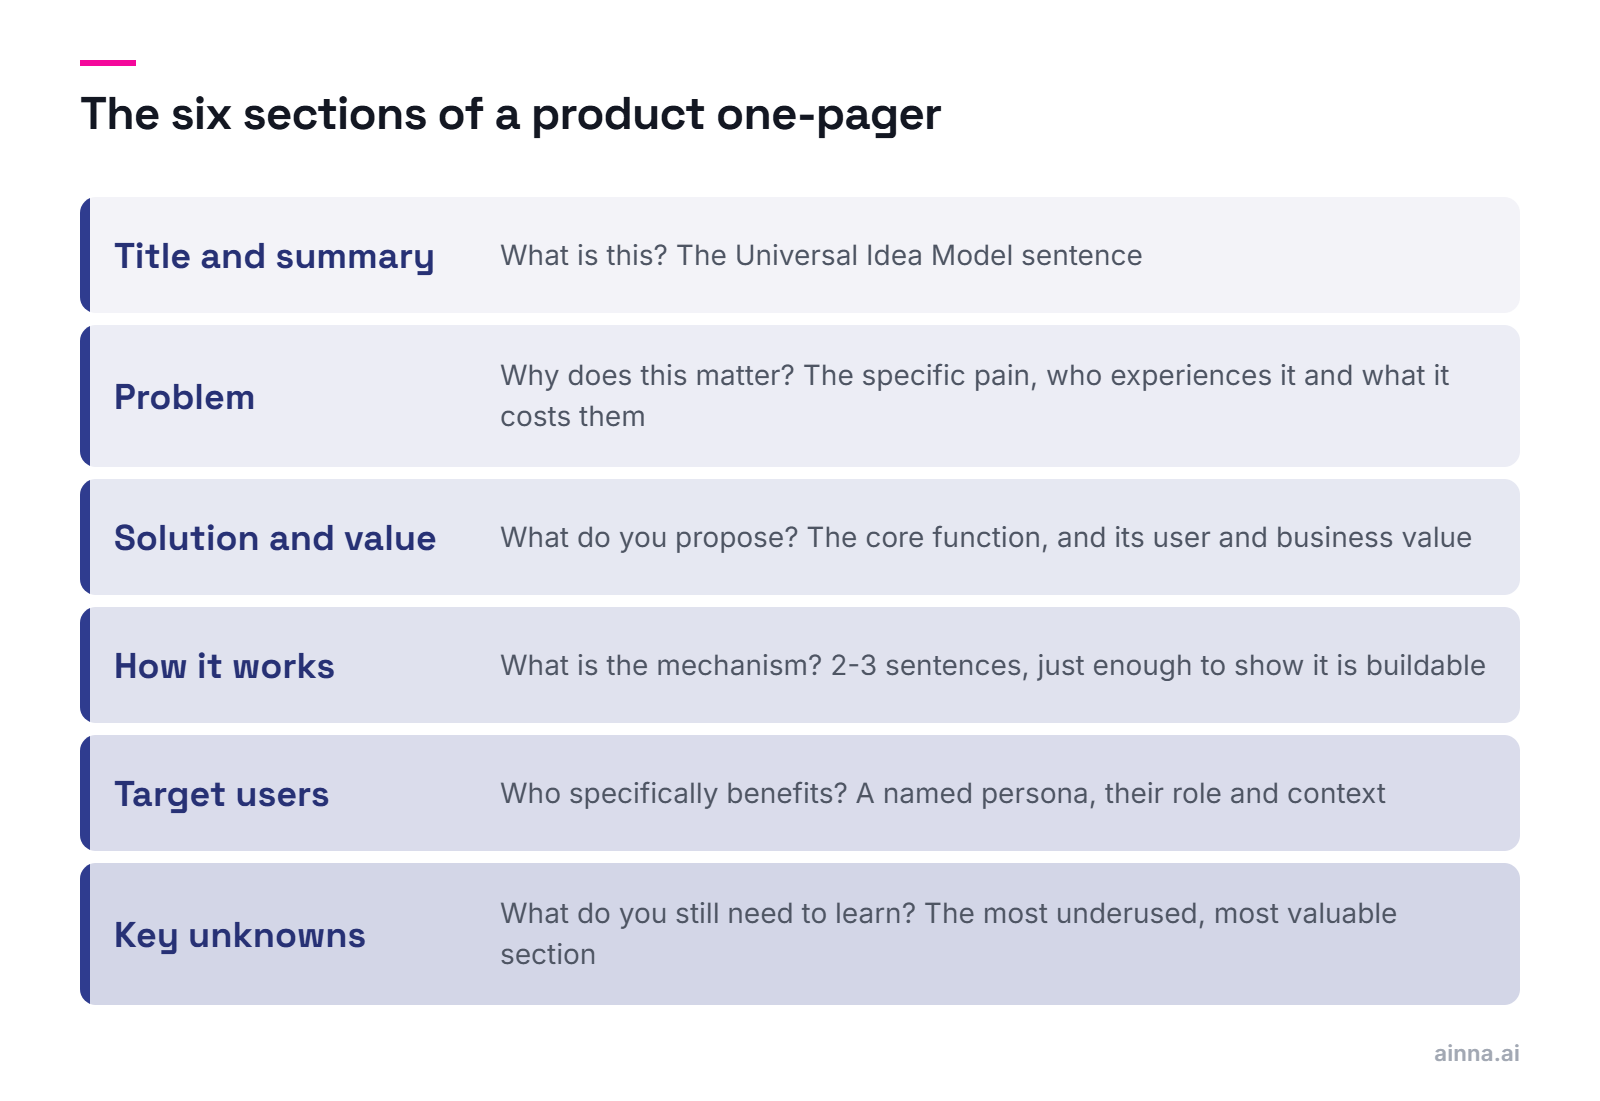Click the blue edge bar of How it works row
1600x1101 pixels.
85,665
